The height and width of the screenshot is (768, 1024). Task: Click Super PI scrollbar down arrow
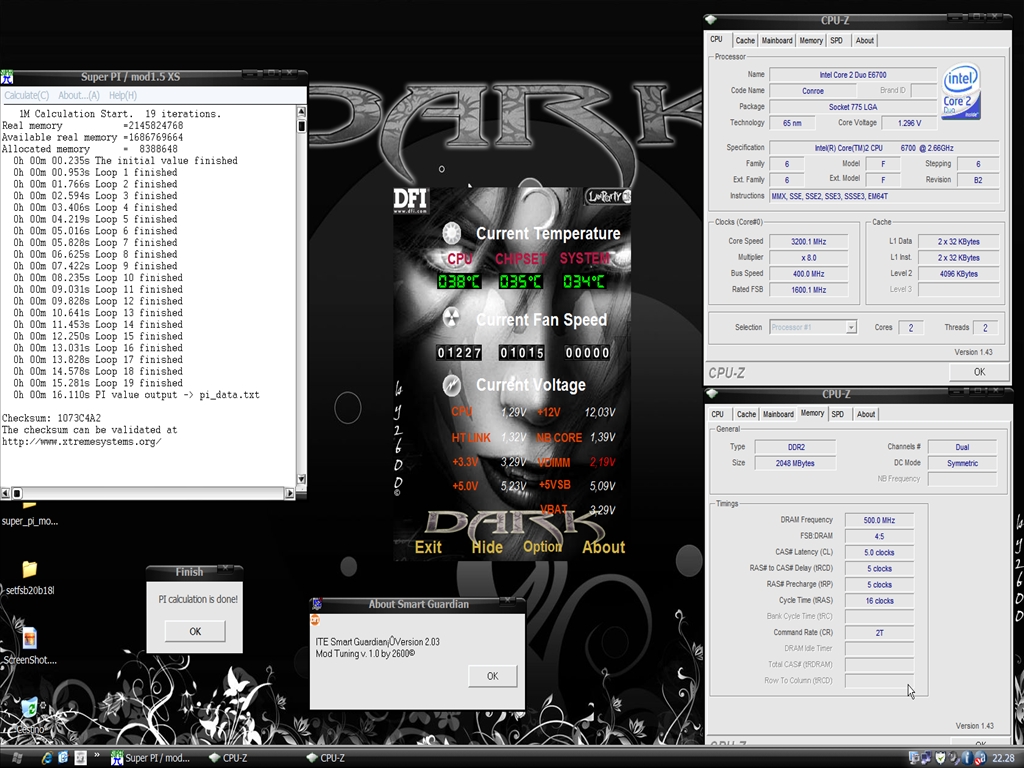pos(301,479)
